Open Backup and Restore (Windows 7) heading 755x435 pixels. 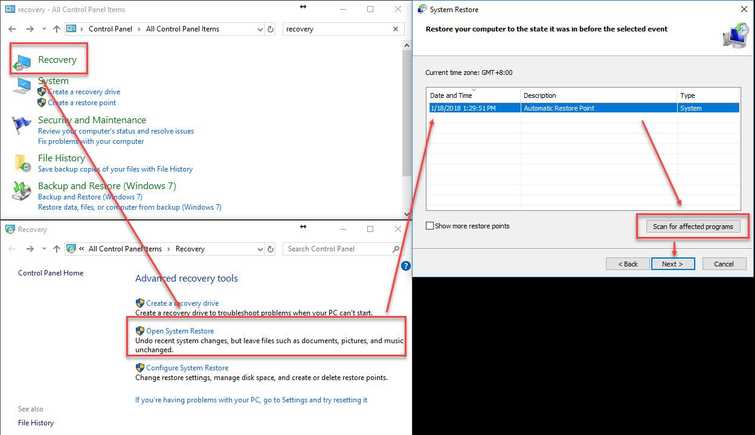click(107, 185)
